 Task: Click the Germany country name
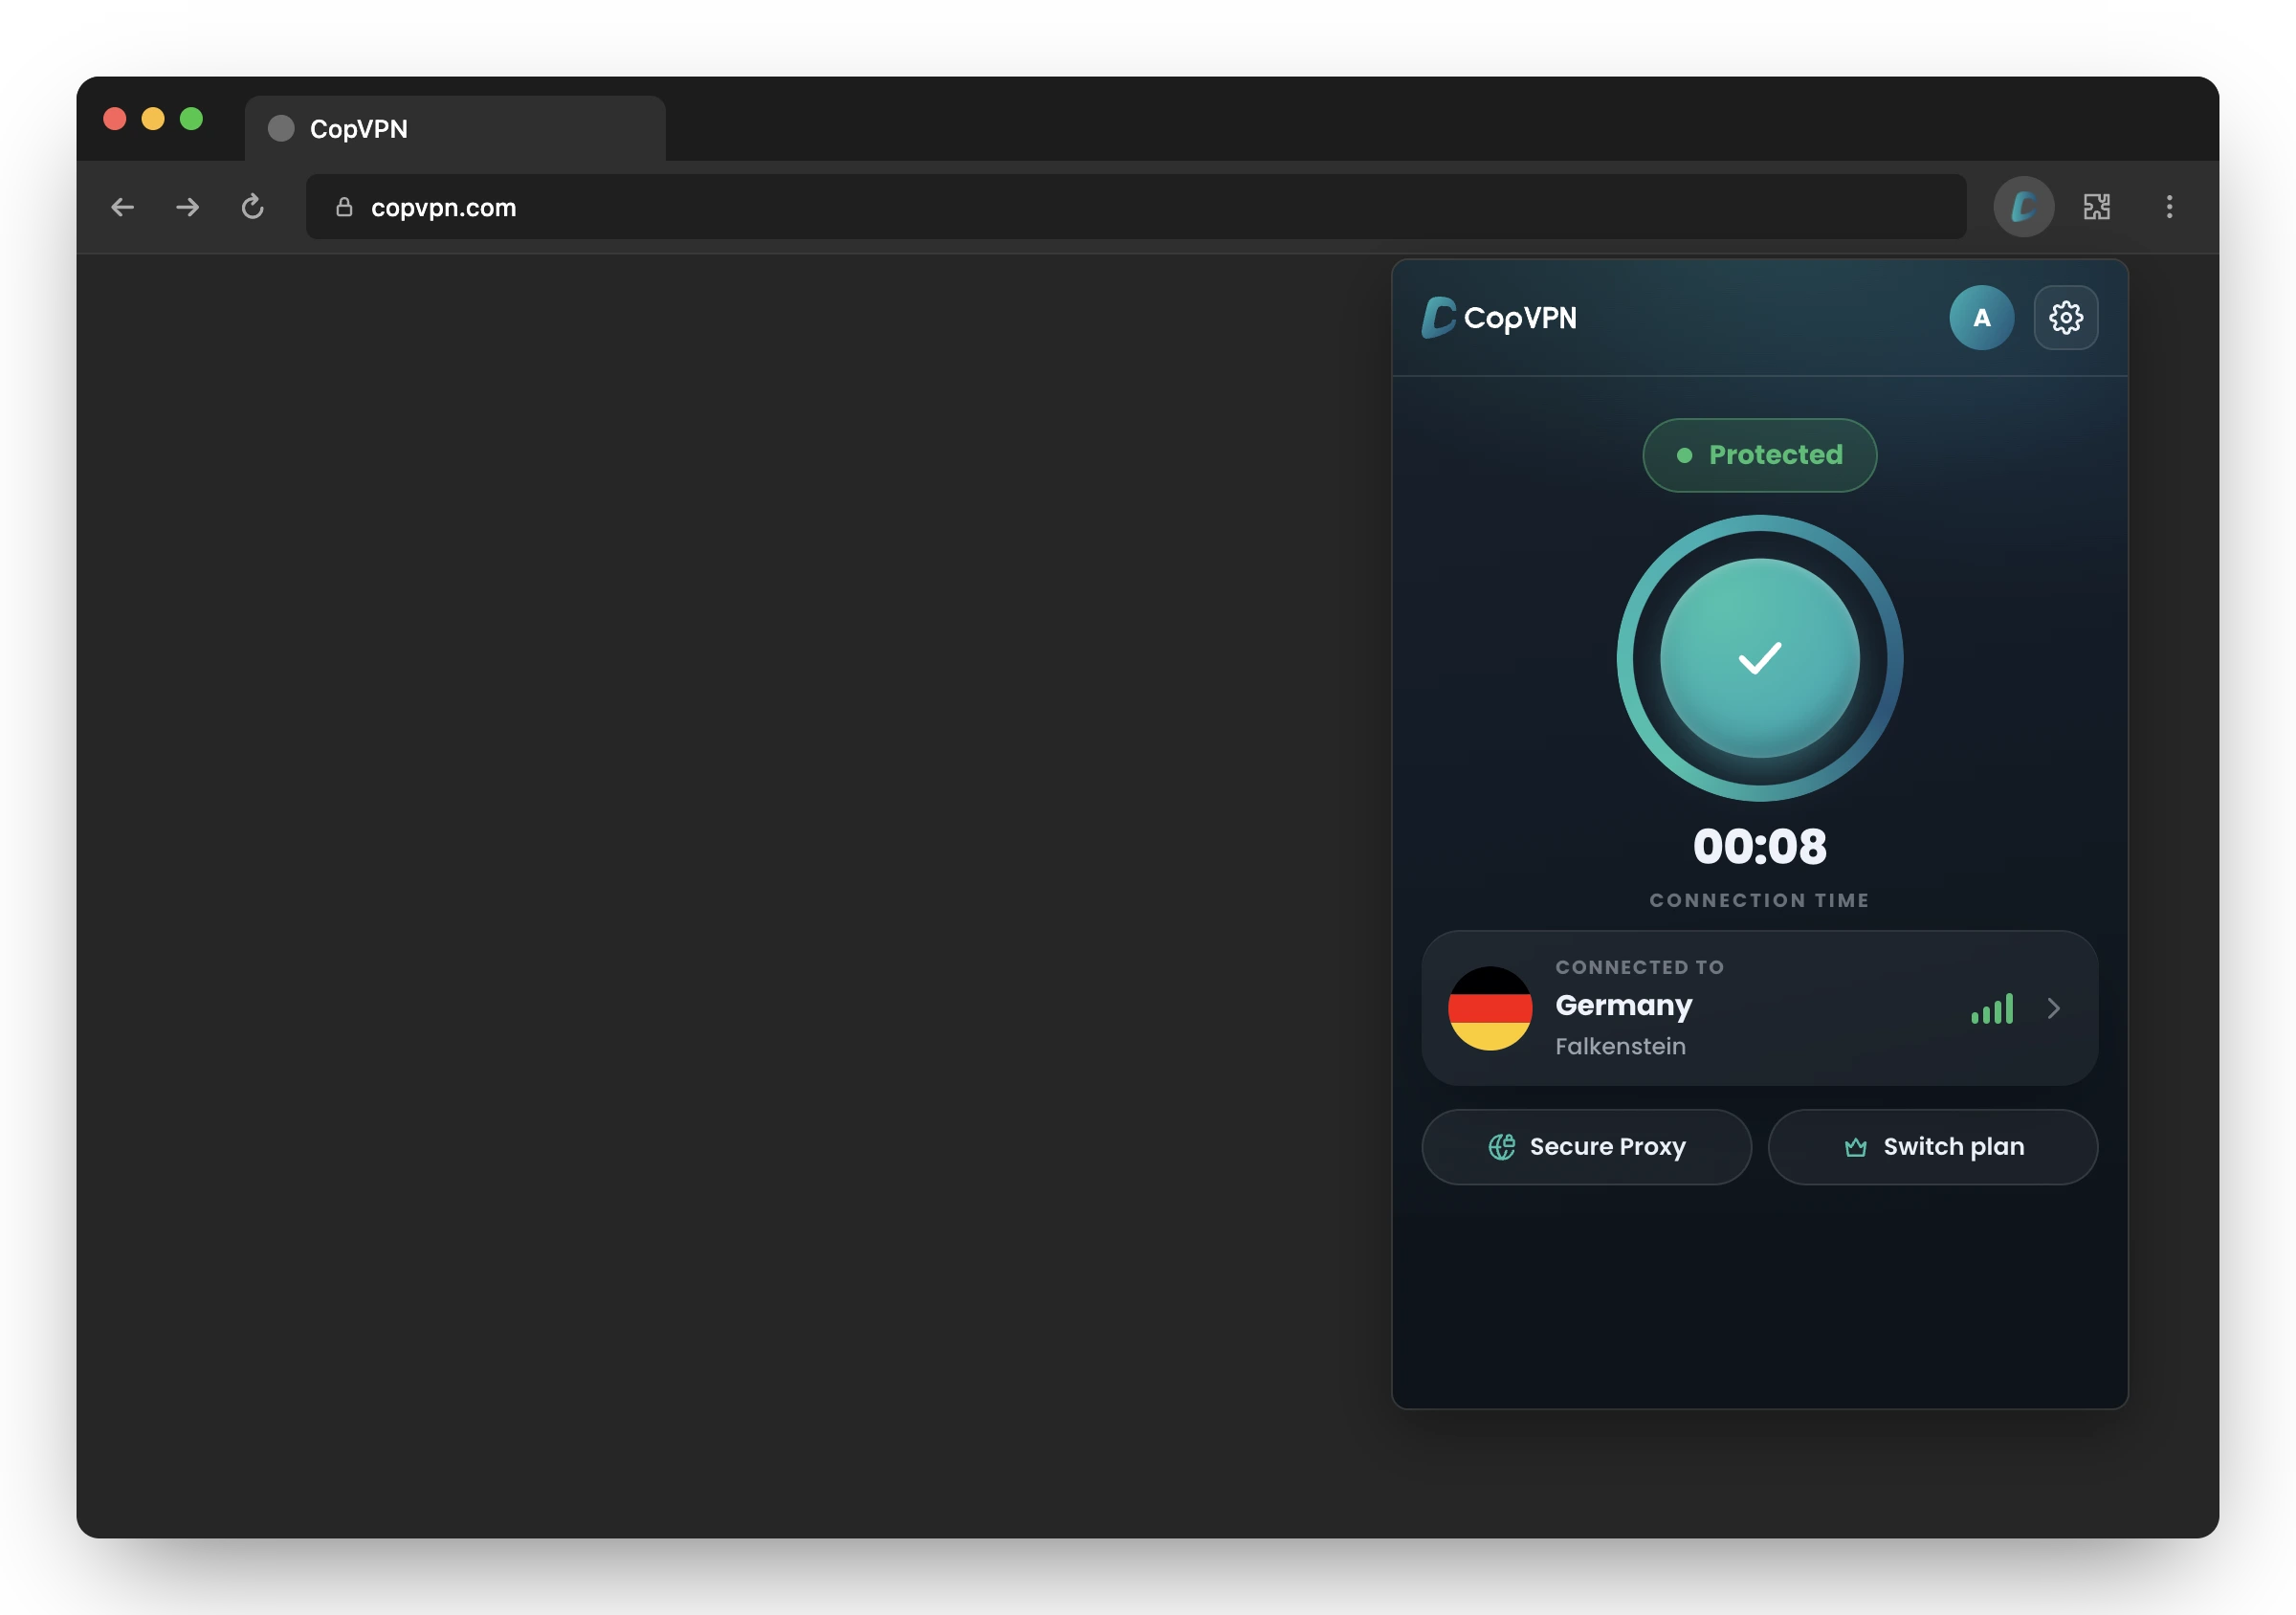point(1623,1006)
